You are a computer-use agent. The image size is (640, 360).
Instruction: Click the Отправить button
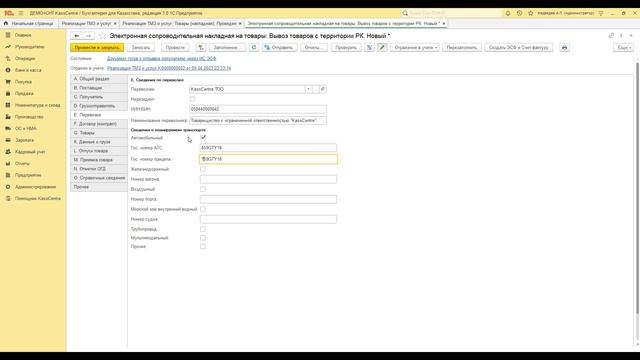279,47
